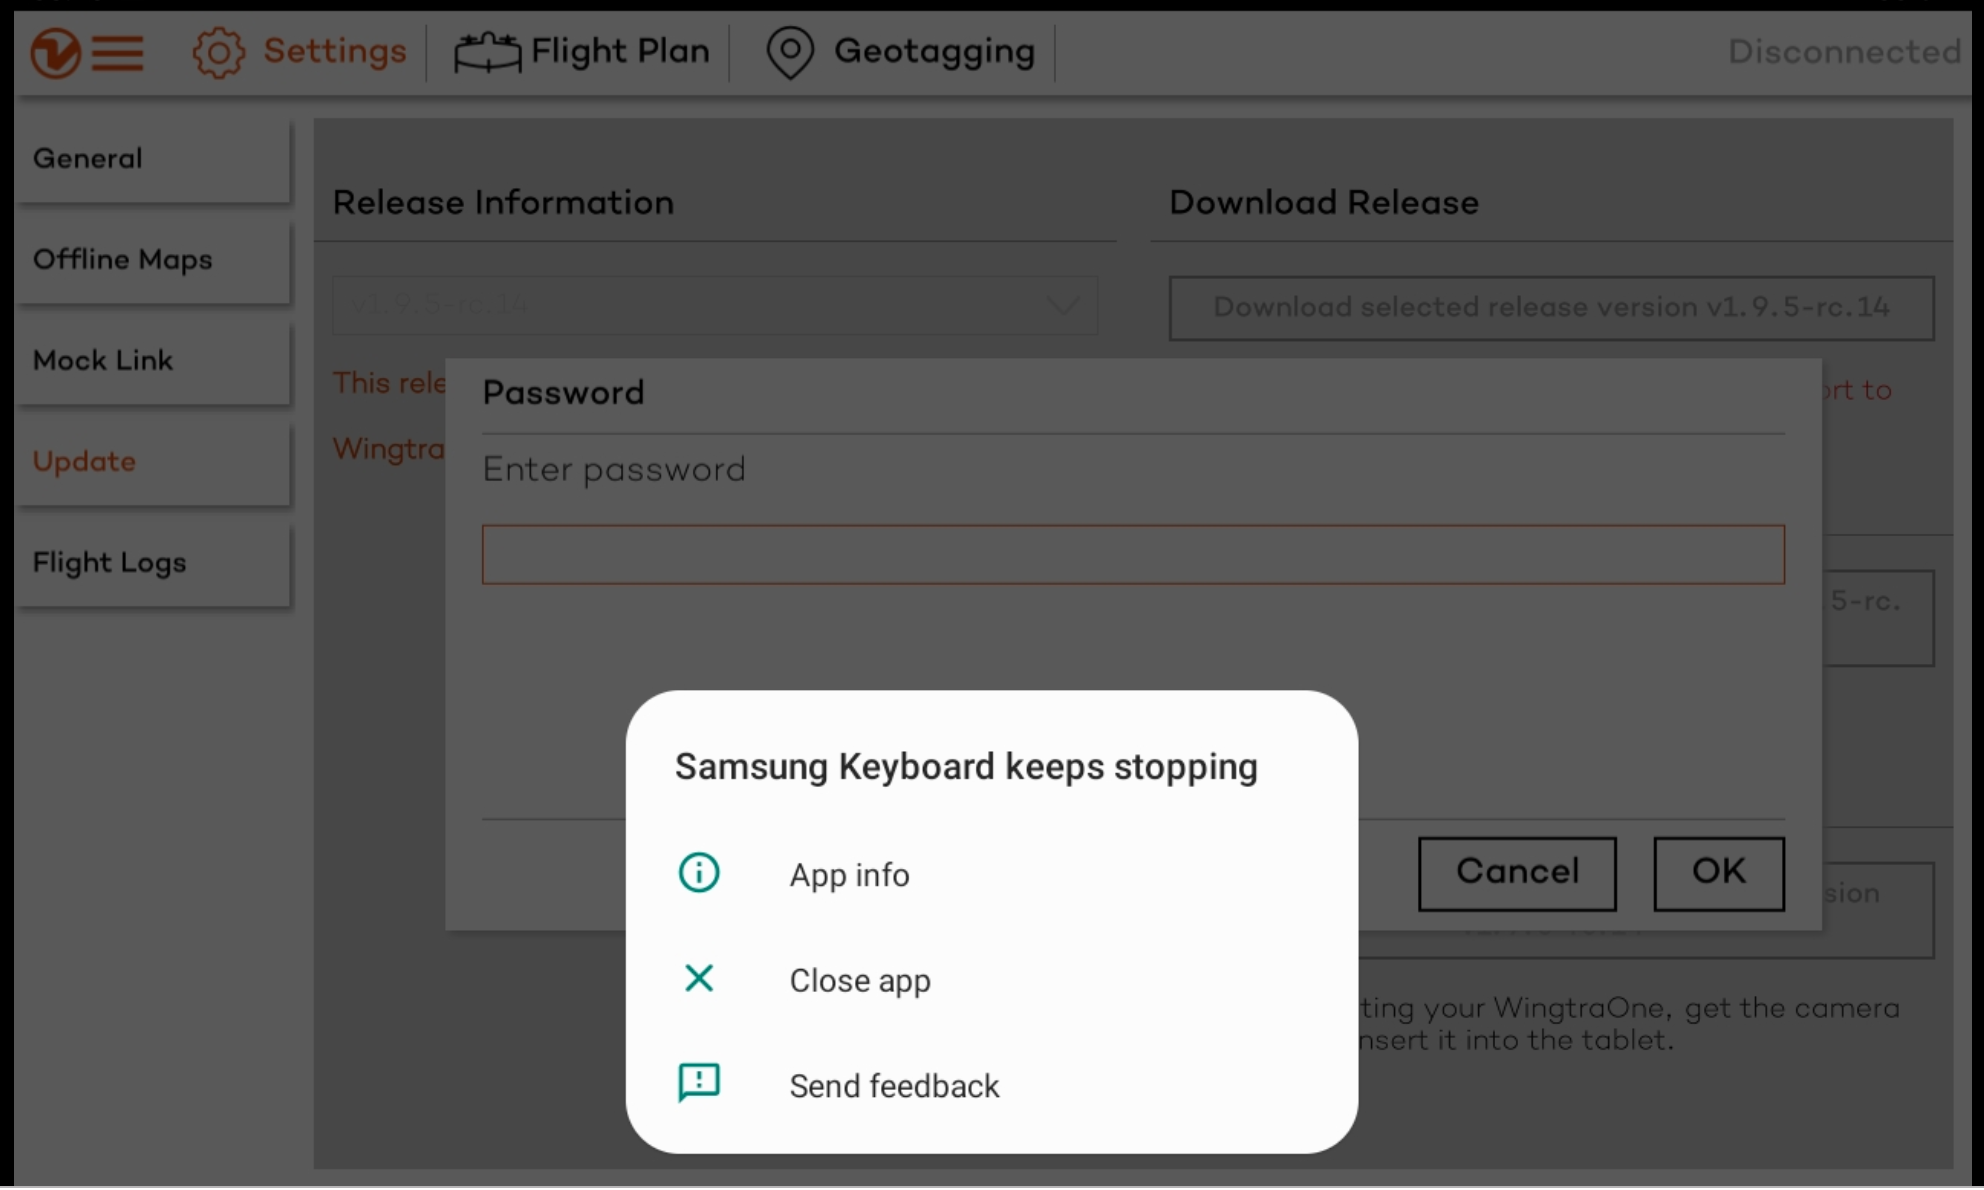
Task: Click the Wingtra logo icon
Action: (x=55, y=52)
